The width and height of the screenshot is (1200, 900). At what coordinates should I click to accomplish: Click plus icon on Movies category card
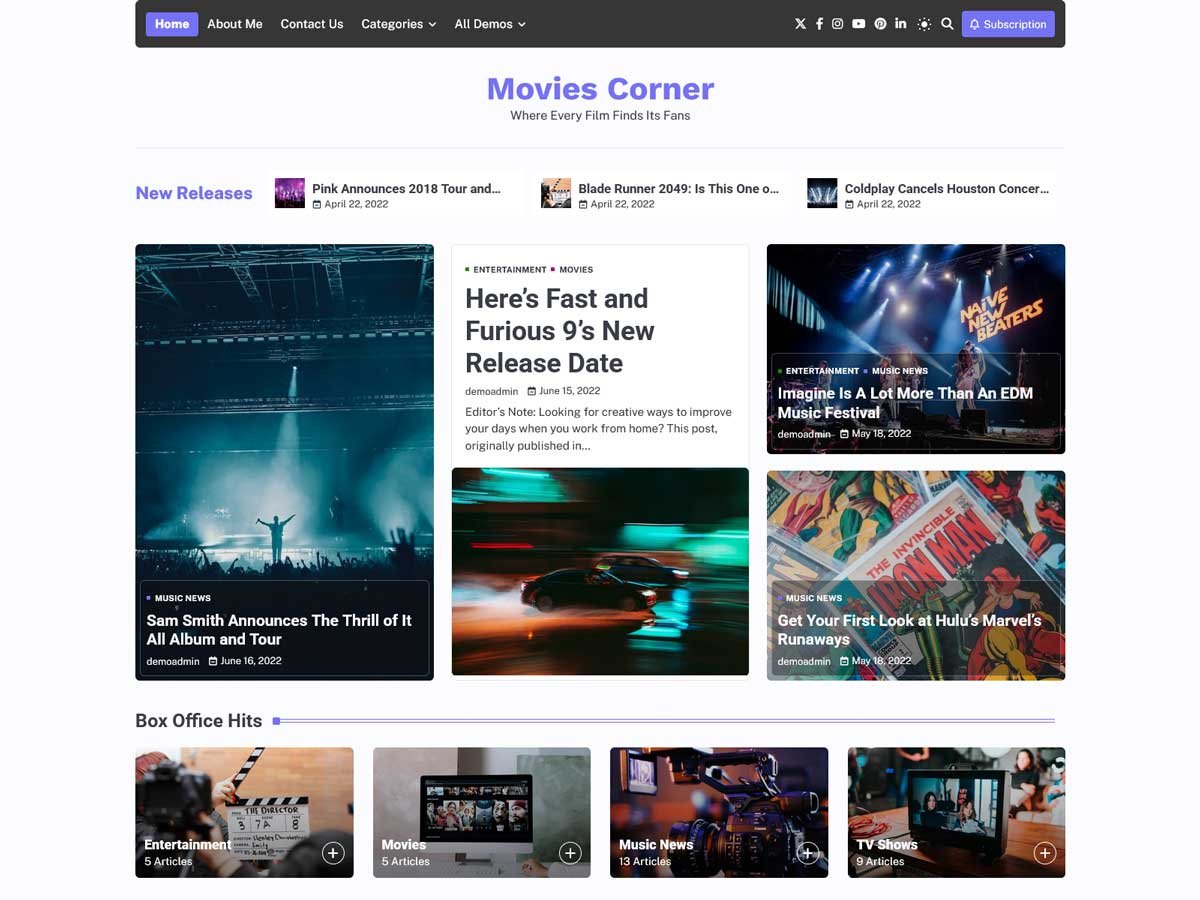[570, 853]
